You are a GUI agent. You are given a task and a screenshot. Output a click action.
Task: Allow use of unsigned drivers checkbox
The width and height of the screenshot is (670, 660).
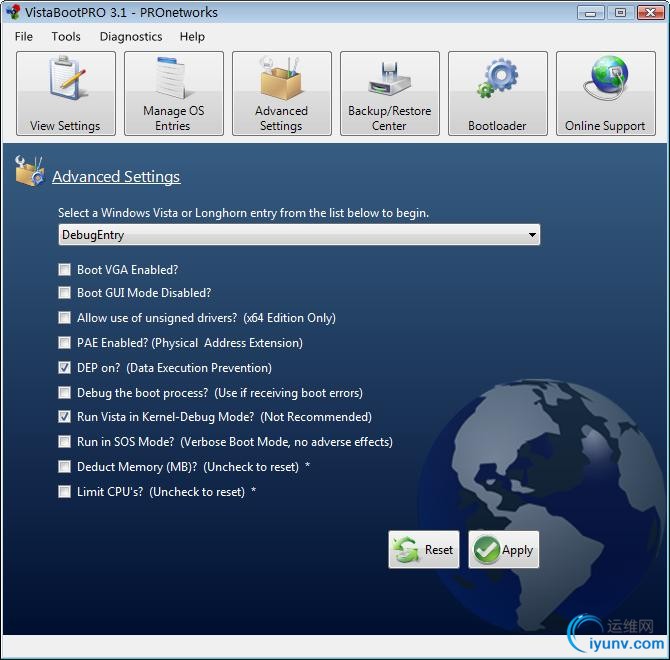pyautogui.click(x=65, y=317)
